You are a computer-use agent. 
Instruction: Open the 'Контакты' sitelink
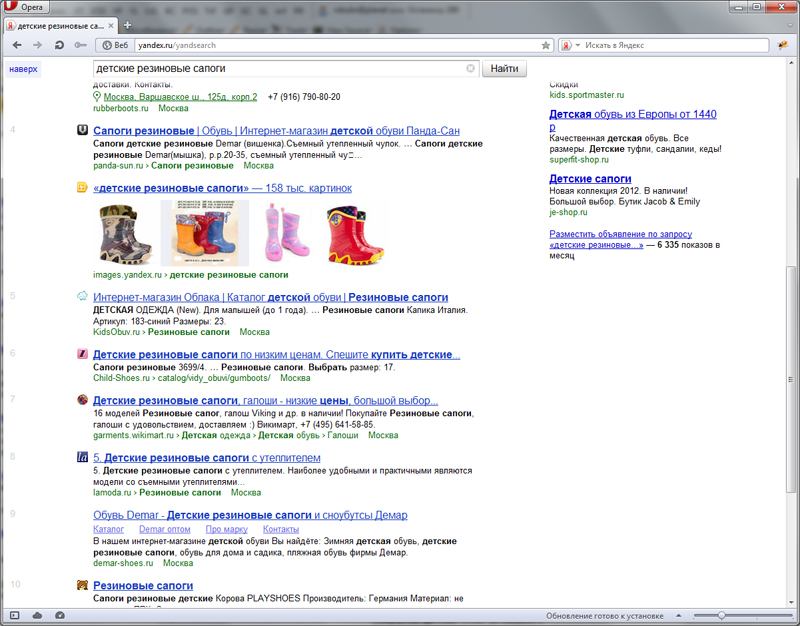click(x=281, y=530)
